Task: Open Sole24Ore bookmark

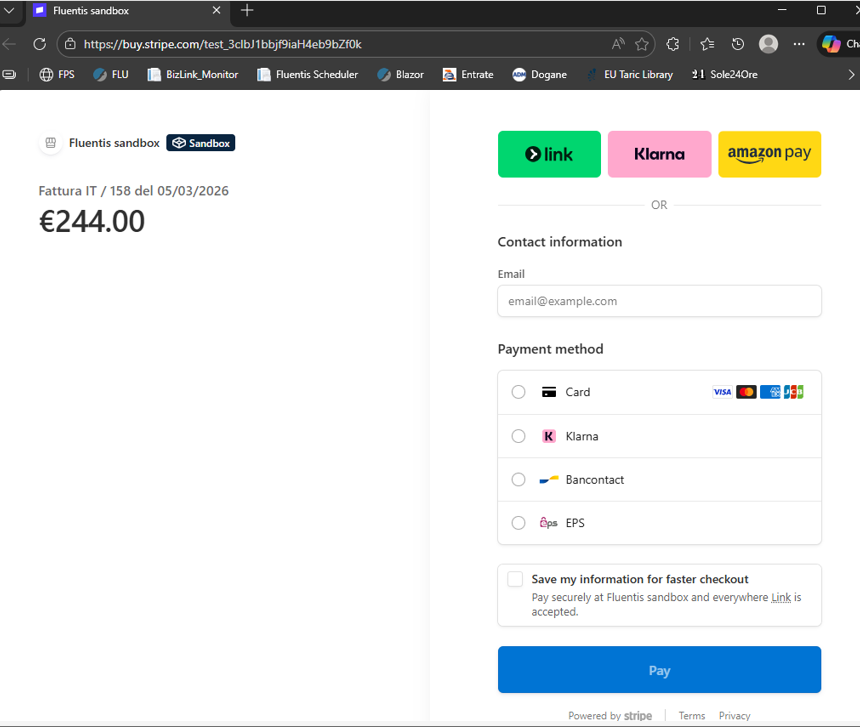Action: tap(725, 75)
